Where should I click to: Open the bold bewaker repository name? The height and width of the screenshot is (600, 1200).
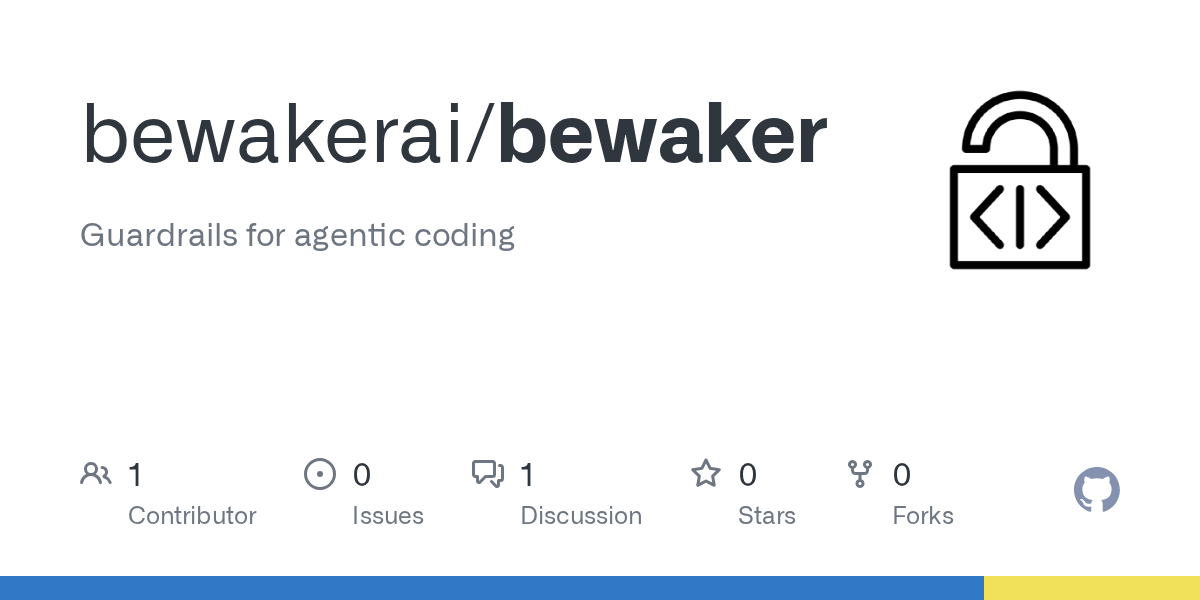(x=662, y=135)
